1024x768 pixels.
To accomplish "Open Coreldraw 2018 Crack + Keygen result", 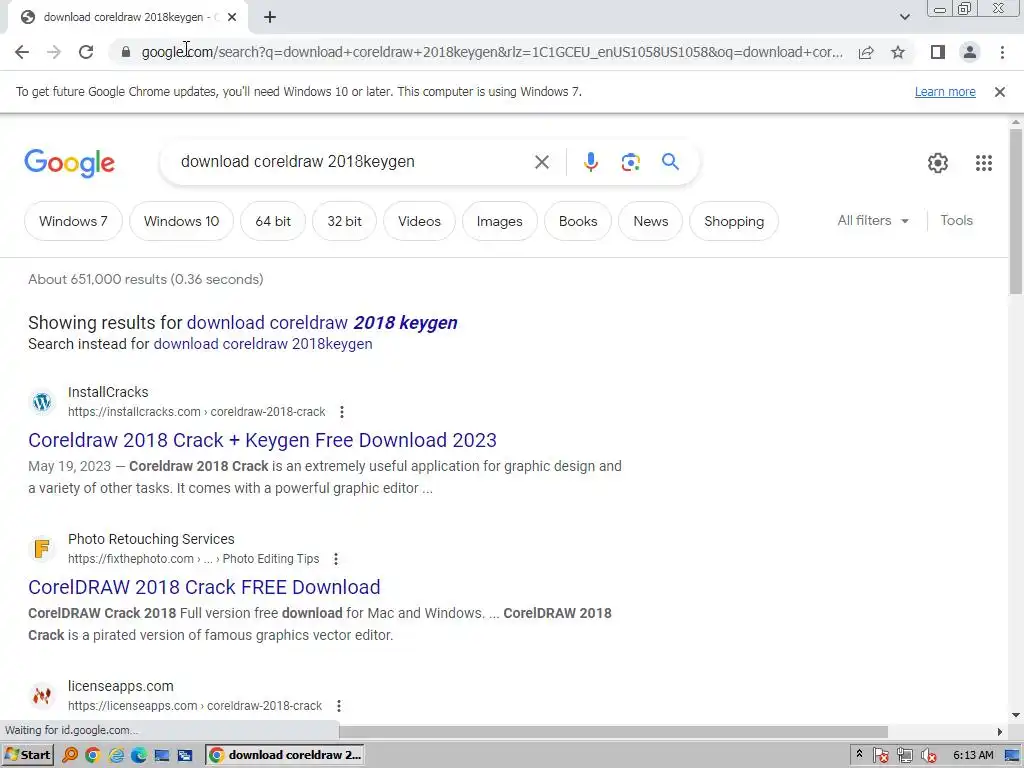I will coord(262,440).
